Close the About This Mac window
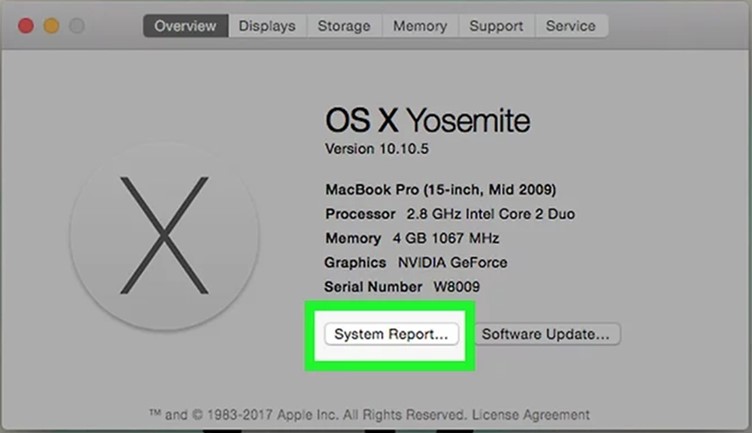Screen dimensions: 752x433 [25, 25]
